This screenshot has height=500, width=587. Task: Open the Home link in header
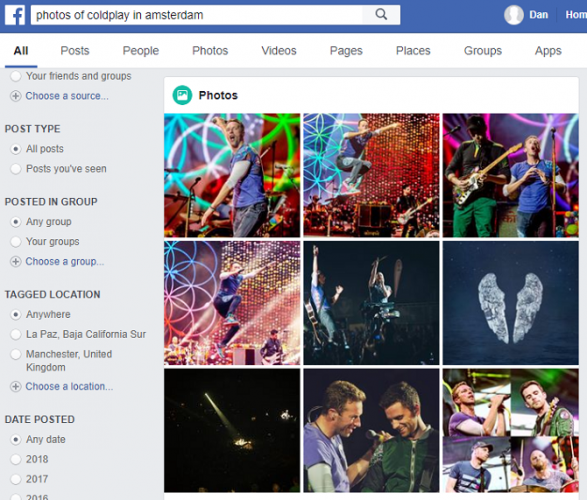pos(576,15)
